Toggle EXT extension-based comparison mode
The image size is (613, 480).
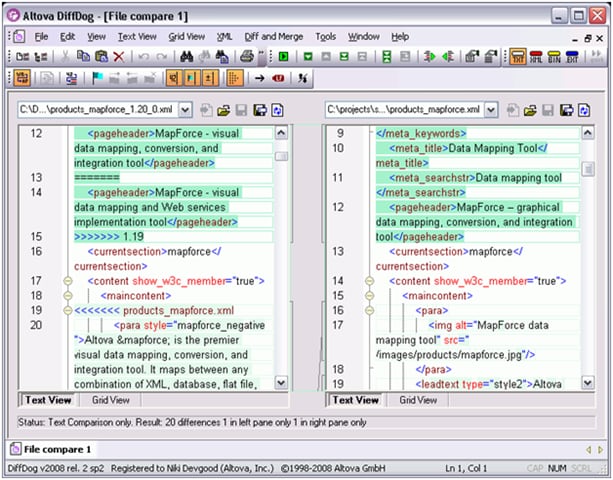coord(572,57)
